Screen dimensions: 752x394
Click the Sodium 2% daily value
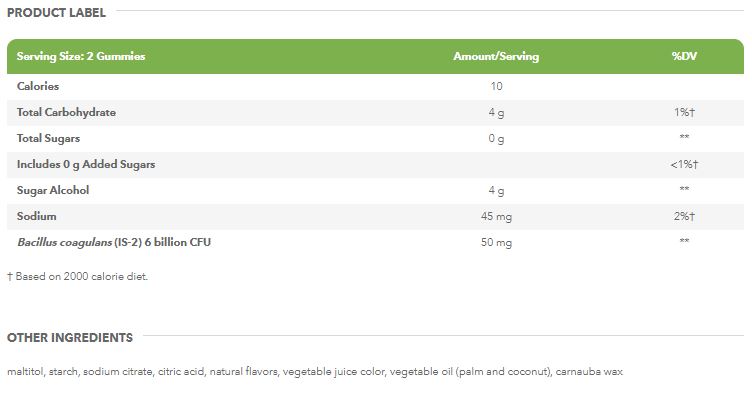click(684, 216)
